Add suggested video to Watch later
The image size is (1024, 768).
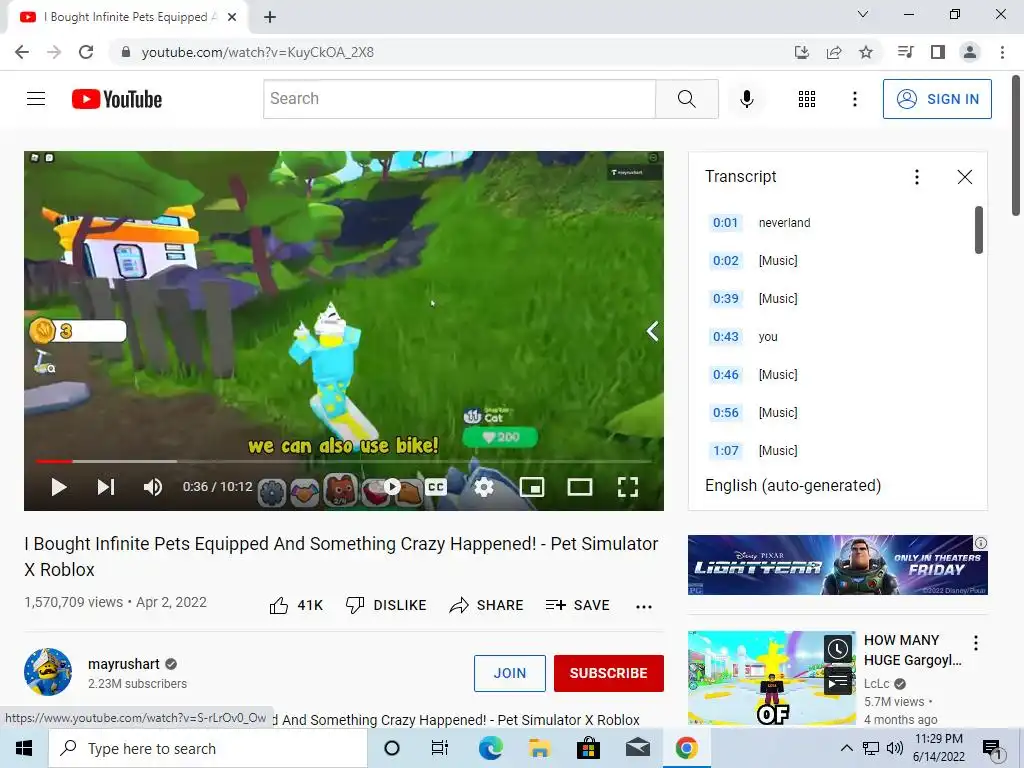(x=838, y=649)
